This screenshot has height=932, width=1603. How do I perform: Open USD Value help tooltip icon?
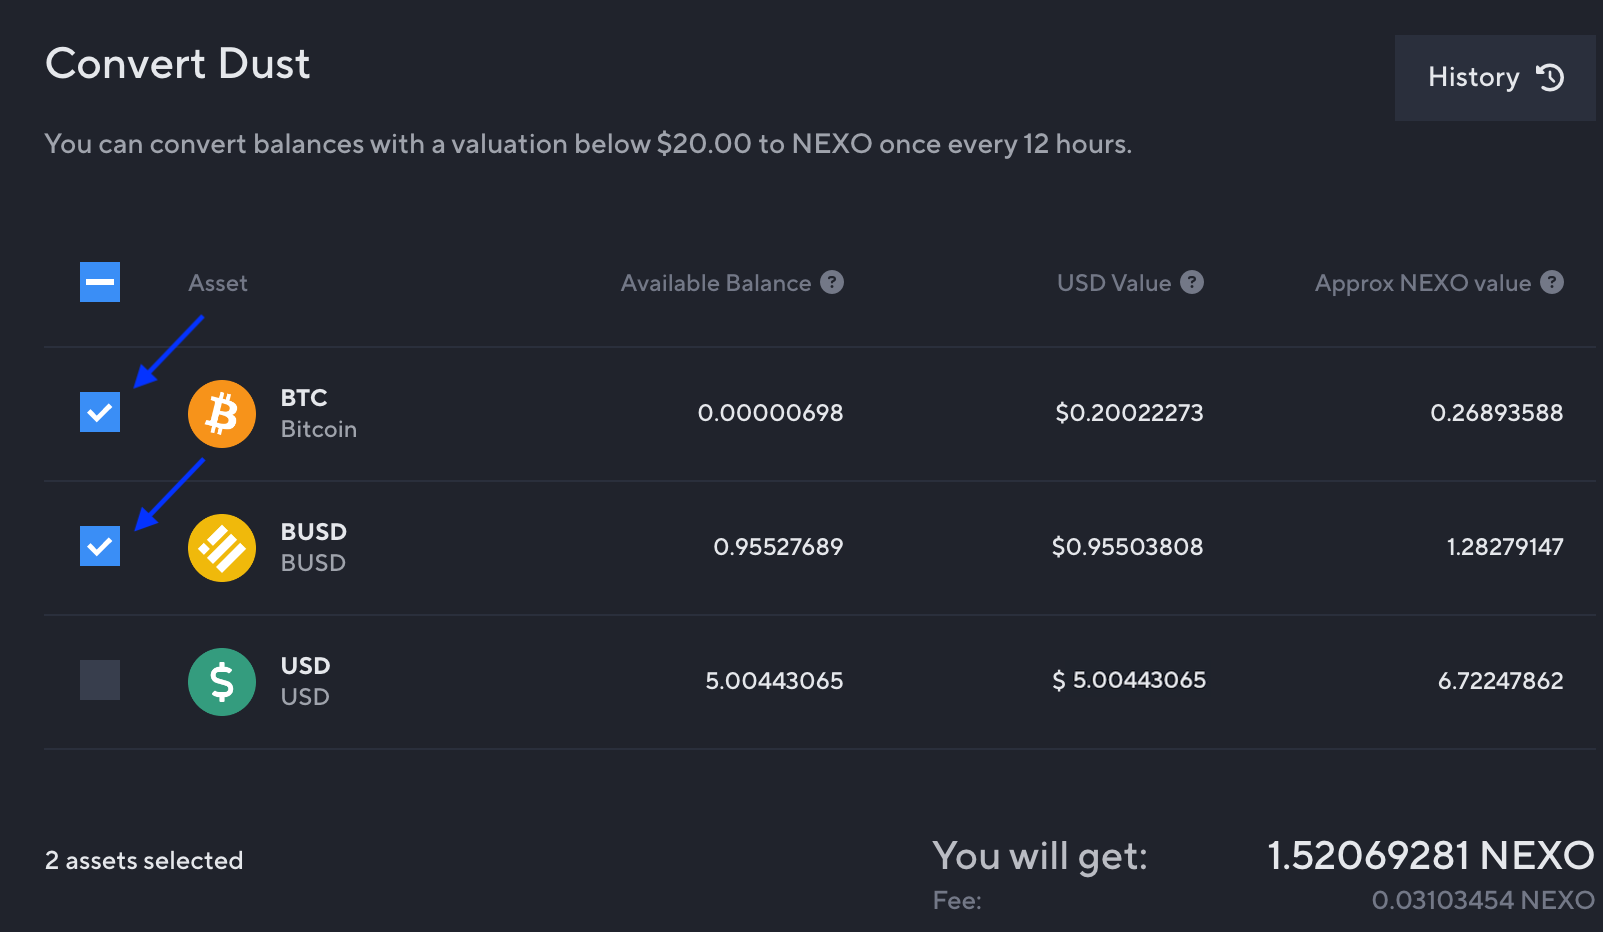pos(1192,282)
